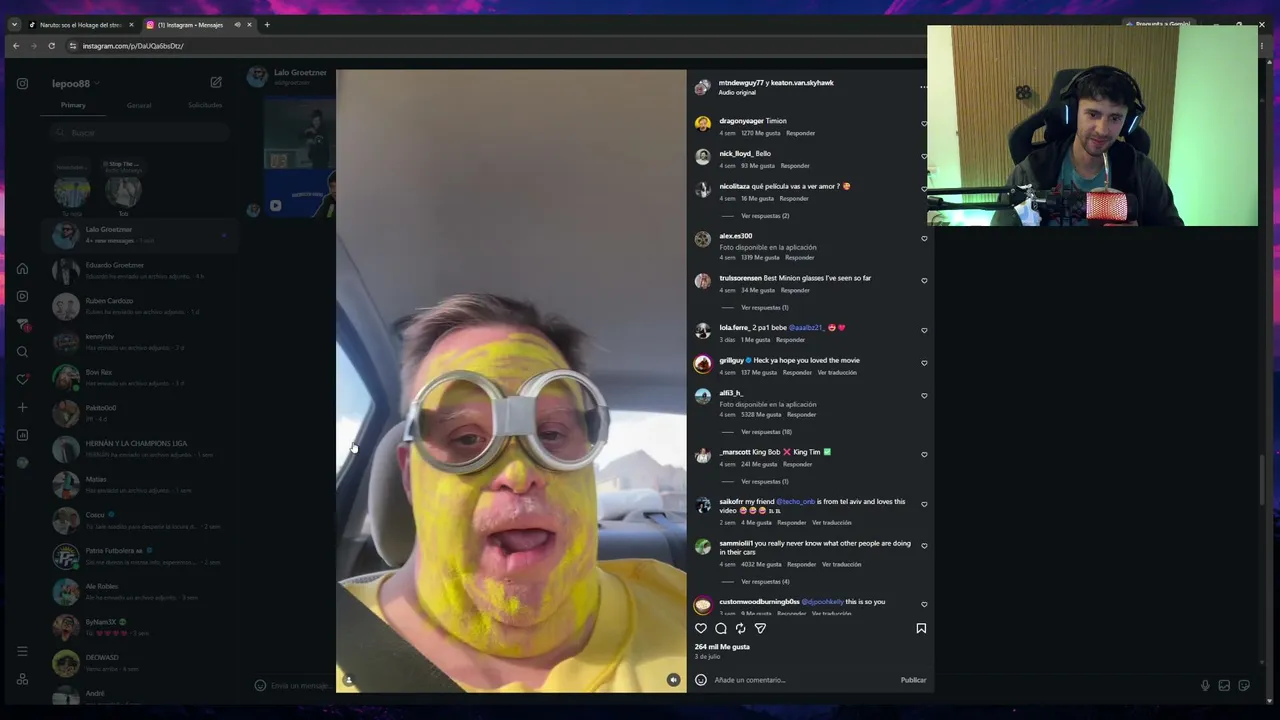Viewport: 1280px width, 720px height.
Task: Attach a photo with the image icon in chat
Action: coord(1224,686)
